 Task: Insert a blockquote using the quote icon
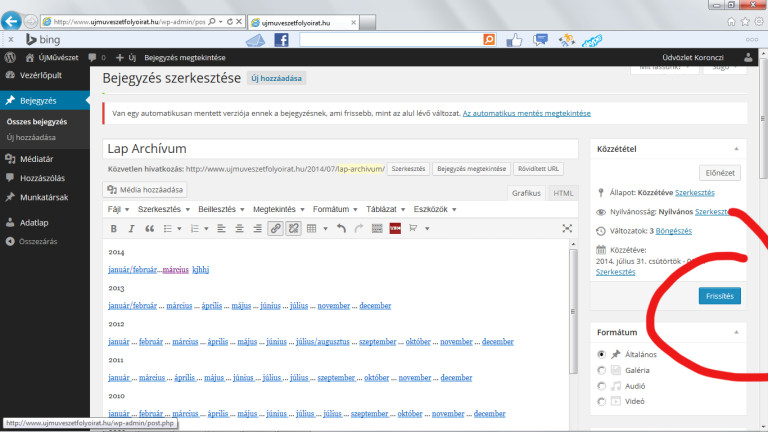coord(150,229)
